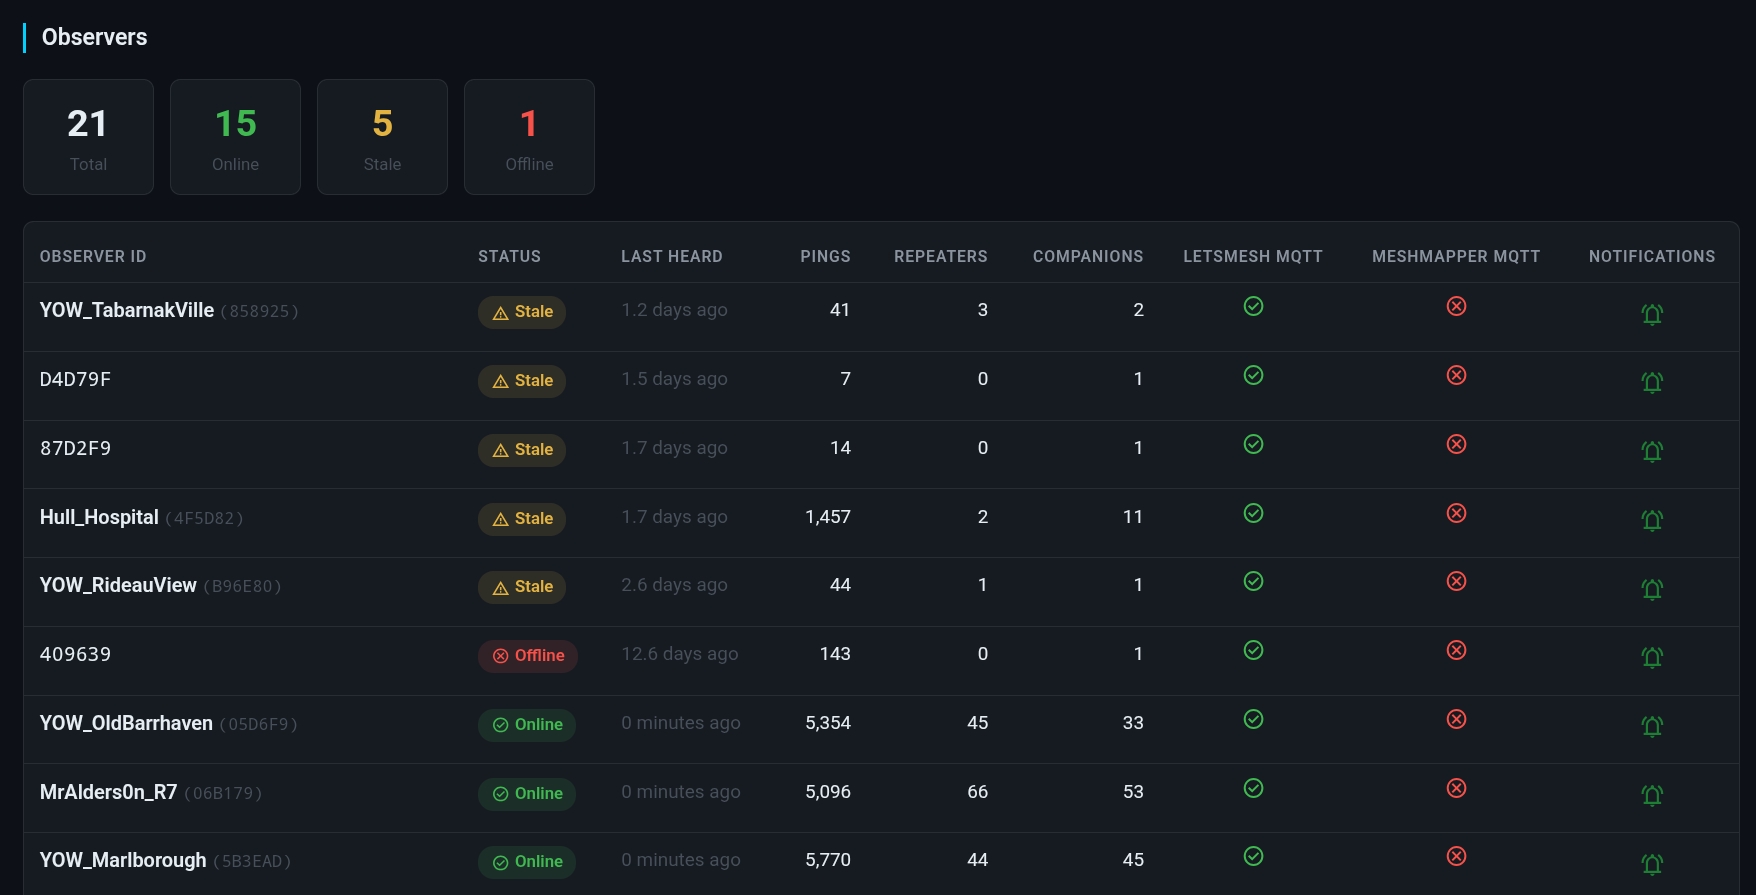Click the red Offline status badge

point(528,656)
